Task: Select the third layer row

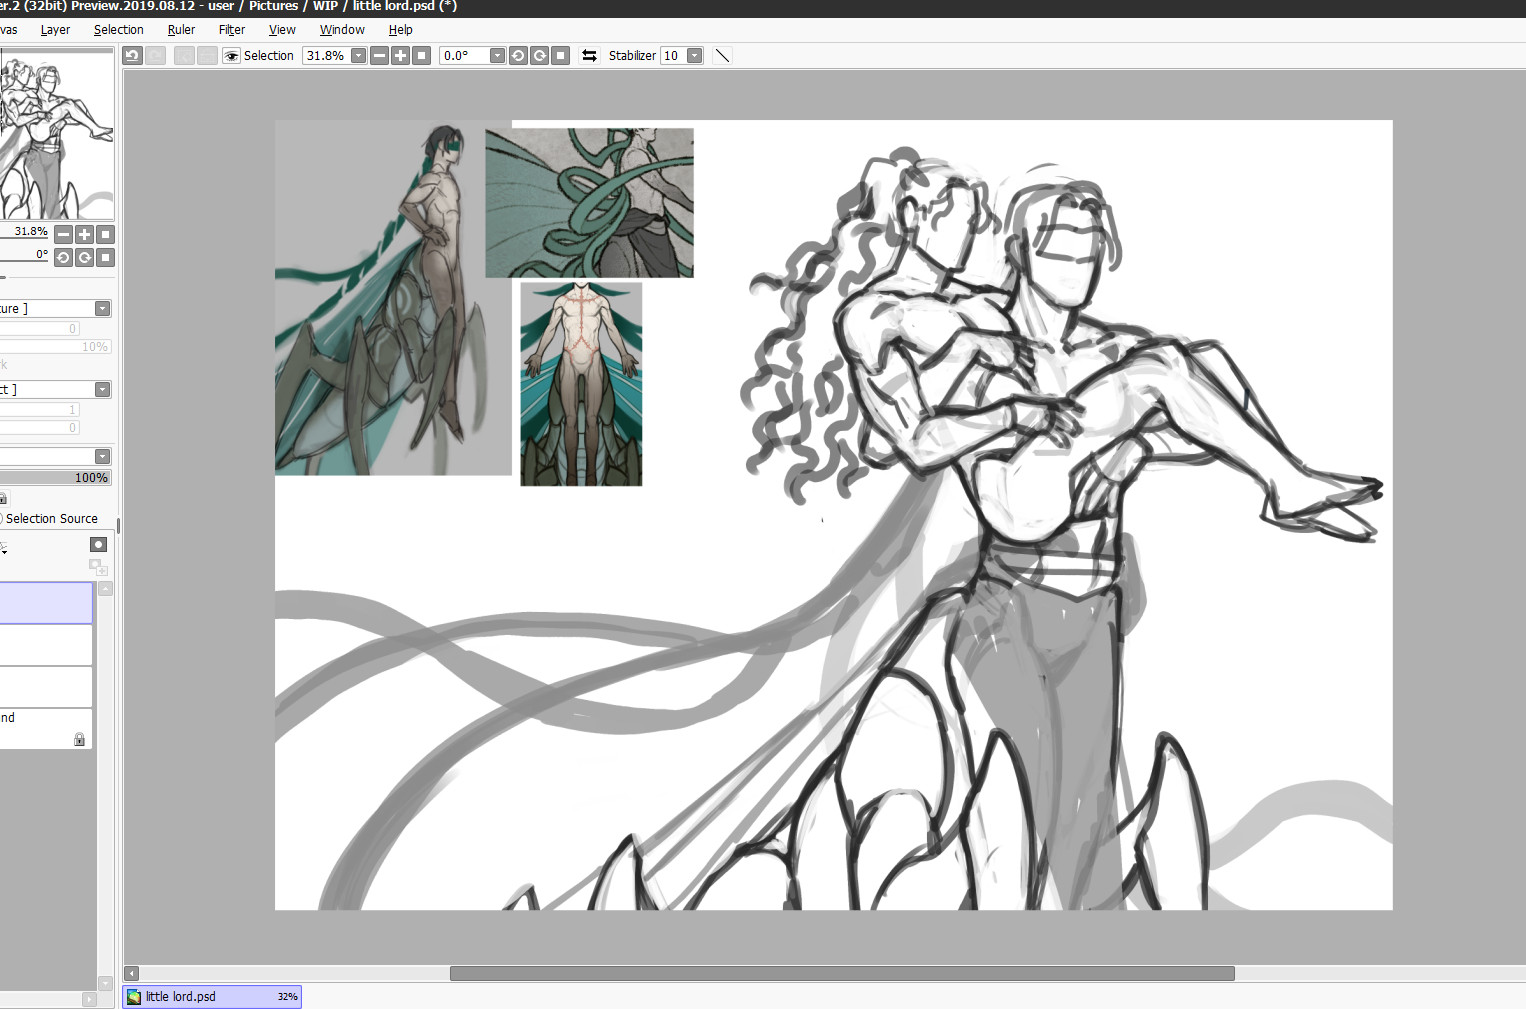Action: (46, 687)
